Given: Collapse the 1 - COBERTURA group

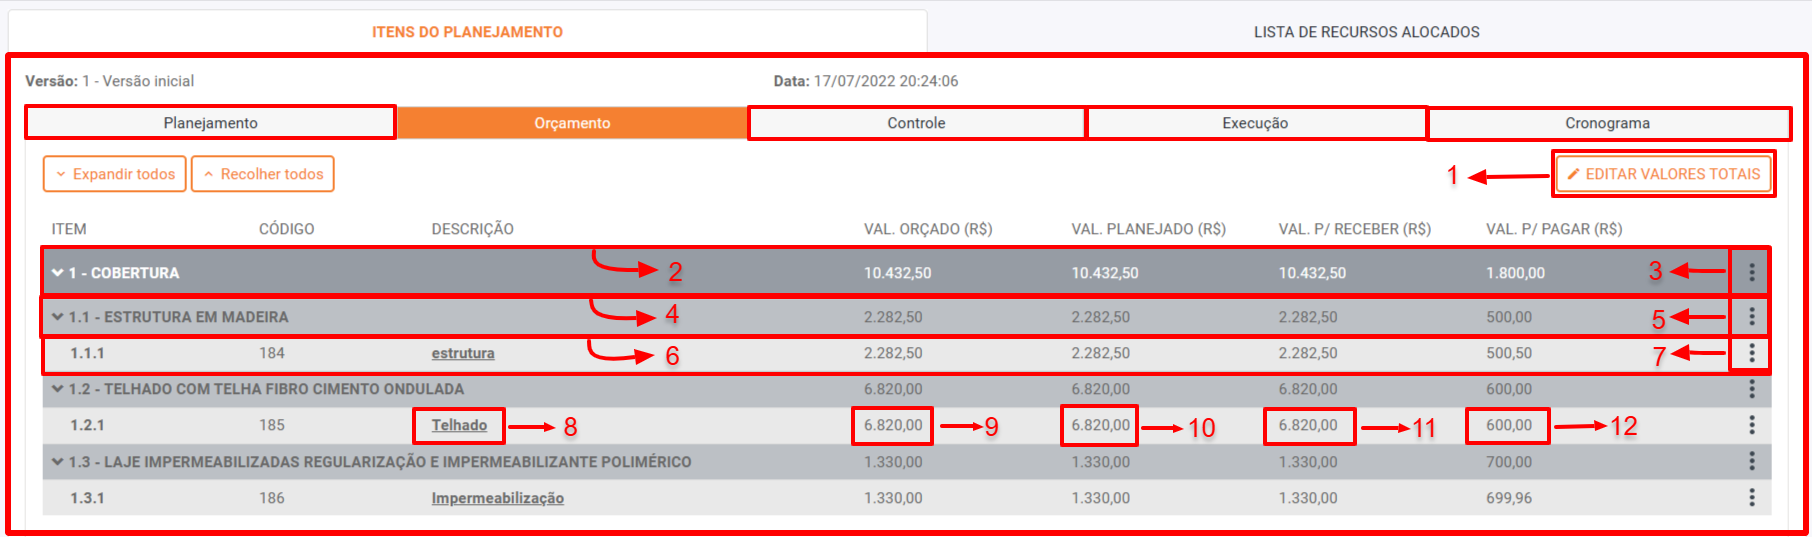Looking at the screenshot, I should point(58,273).
